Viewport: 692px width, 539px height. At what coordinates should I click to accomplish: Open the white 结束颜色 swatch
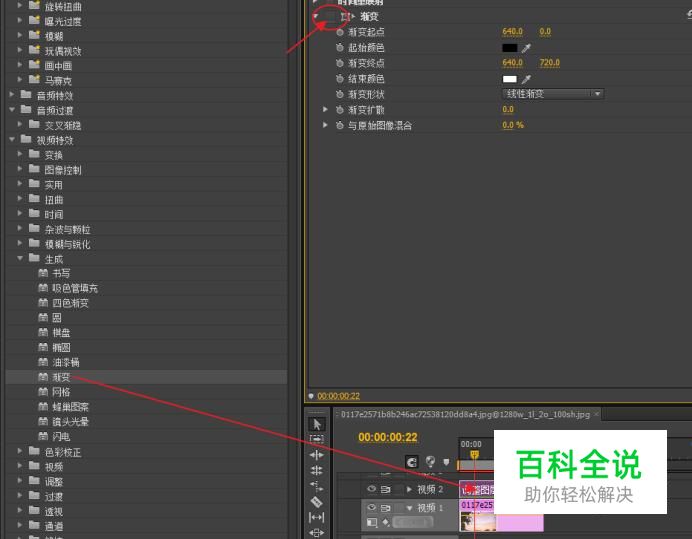[x=509, y=79]
